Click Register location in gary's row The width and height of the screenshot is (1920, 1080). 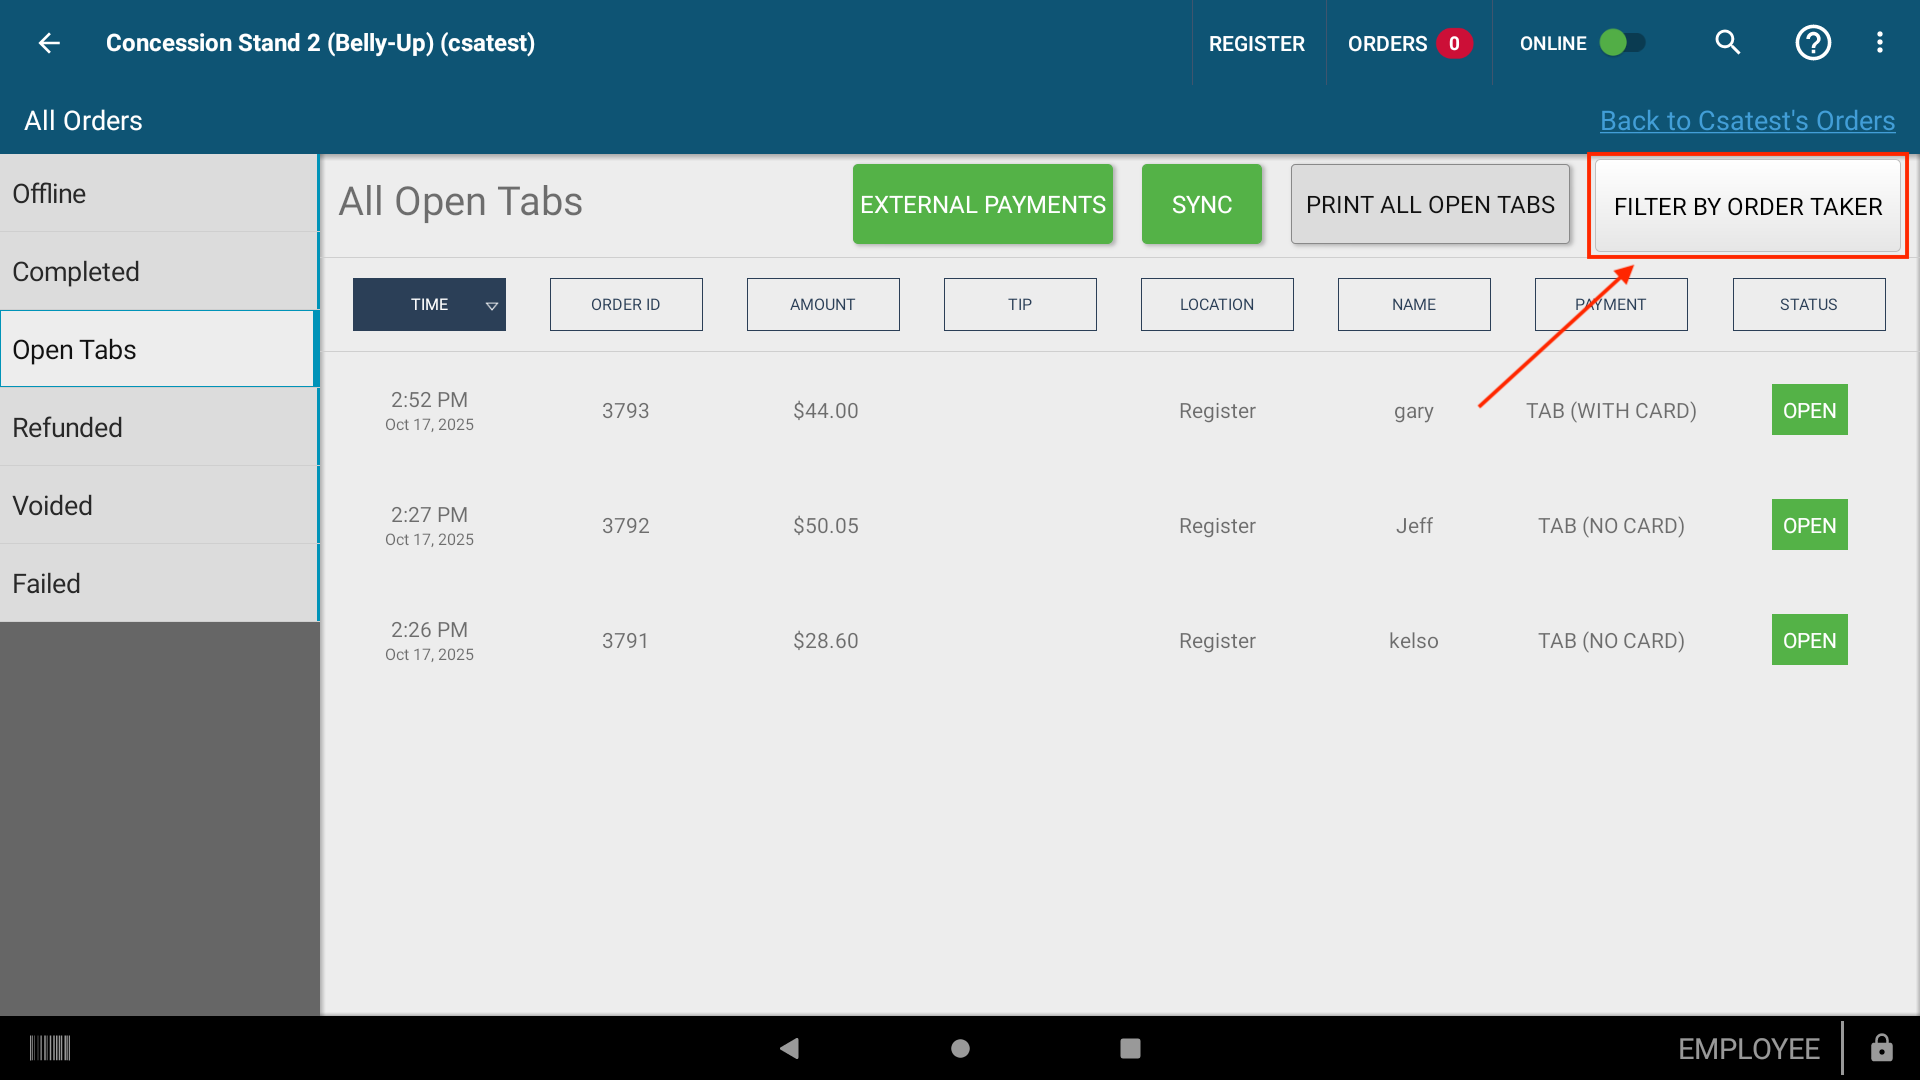[x=1217, y=411]
